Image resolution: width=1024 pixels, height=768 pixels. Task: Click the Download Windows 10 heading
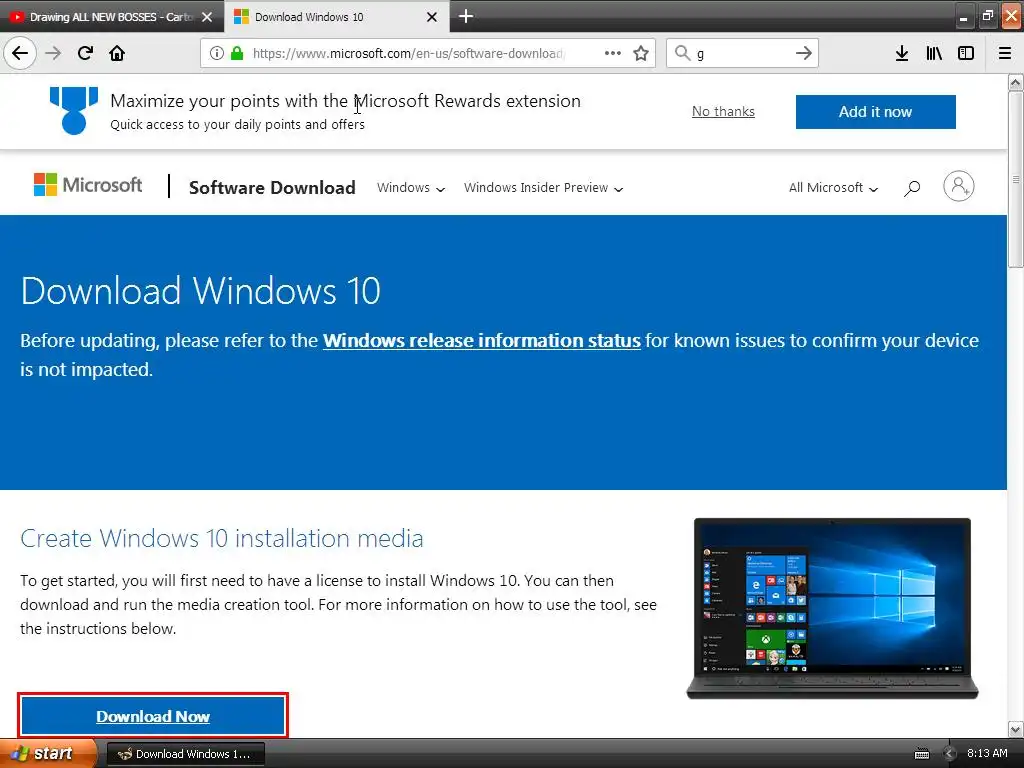coord(200,291)
